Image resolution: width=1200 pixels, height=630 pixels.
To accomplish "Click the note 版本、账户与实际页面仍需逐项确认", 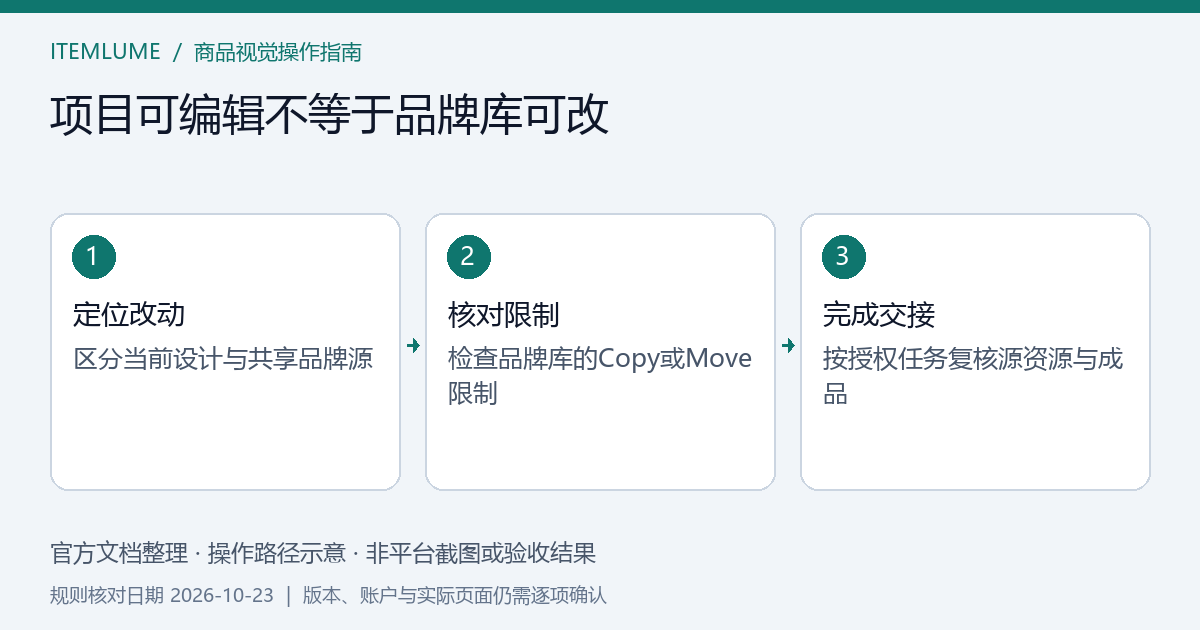I will tap(454, 595).
